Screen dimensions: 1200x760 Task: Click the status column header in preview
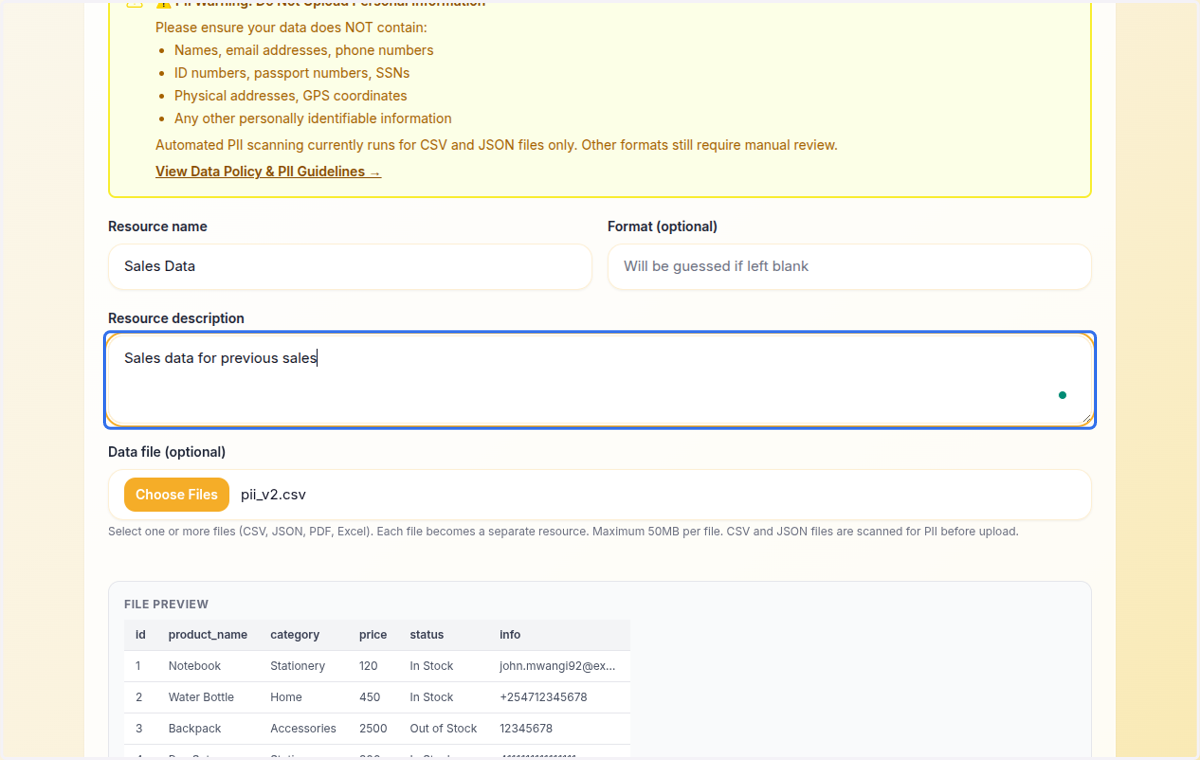click(427, 635)
